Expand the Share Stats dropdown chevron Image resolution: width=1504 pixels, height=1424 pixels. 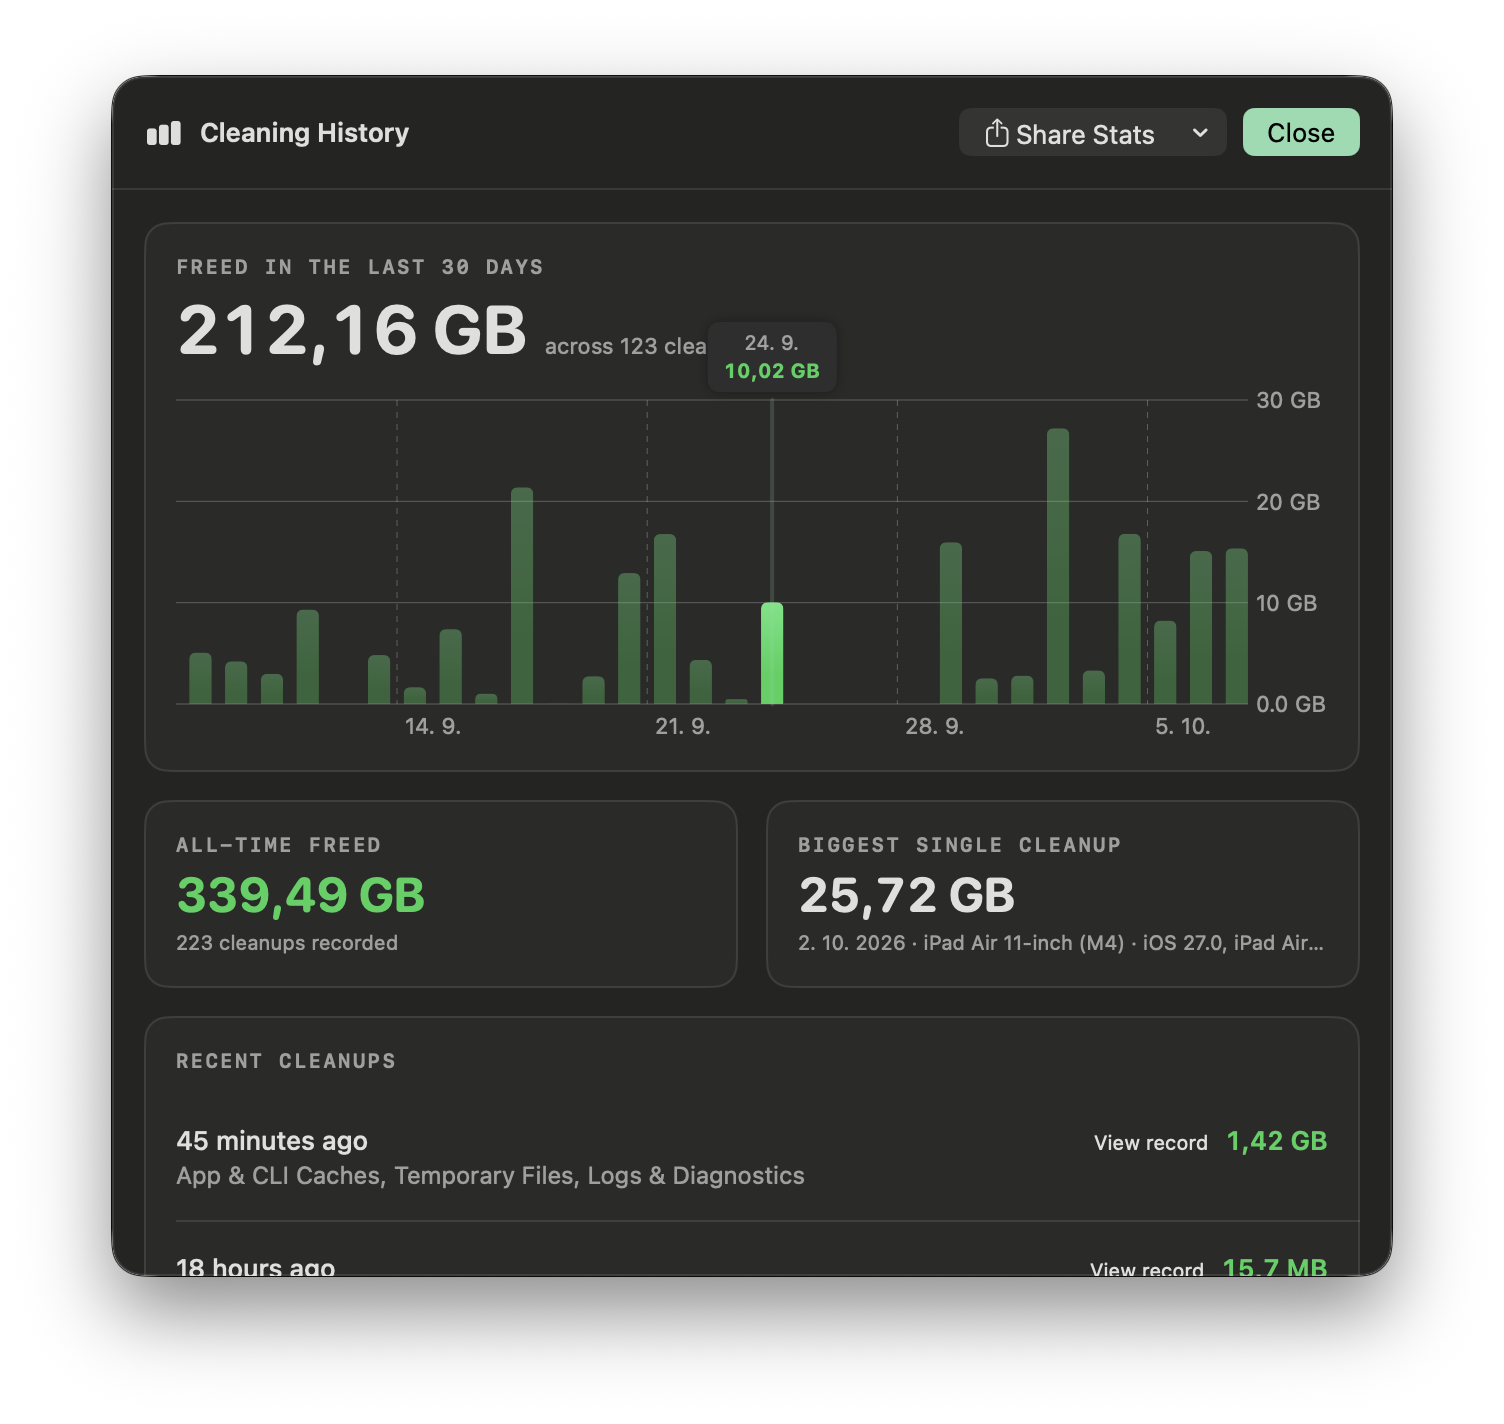click(1200, 133)
